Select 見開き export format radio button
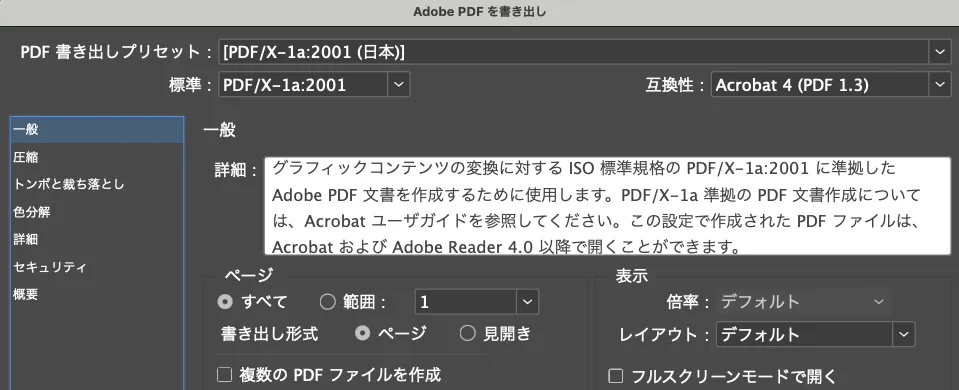The height and width of the screenshot is (390, 959). [468, 333]
